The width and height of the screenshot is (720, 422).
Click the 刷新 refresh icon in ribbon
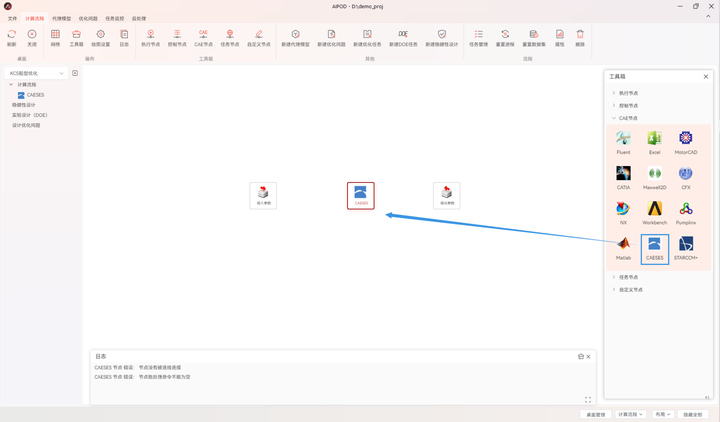tap(12, 34)
